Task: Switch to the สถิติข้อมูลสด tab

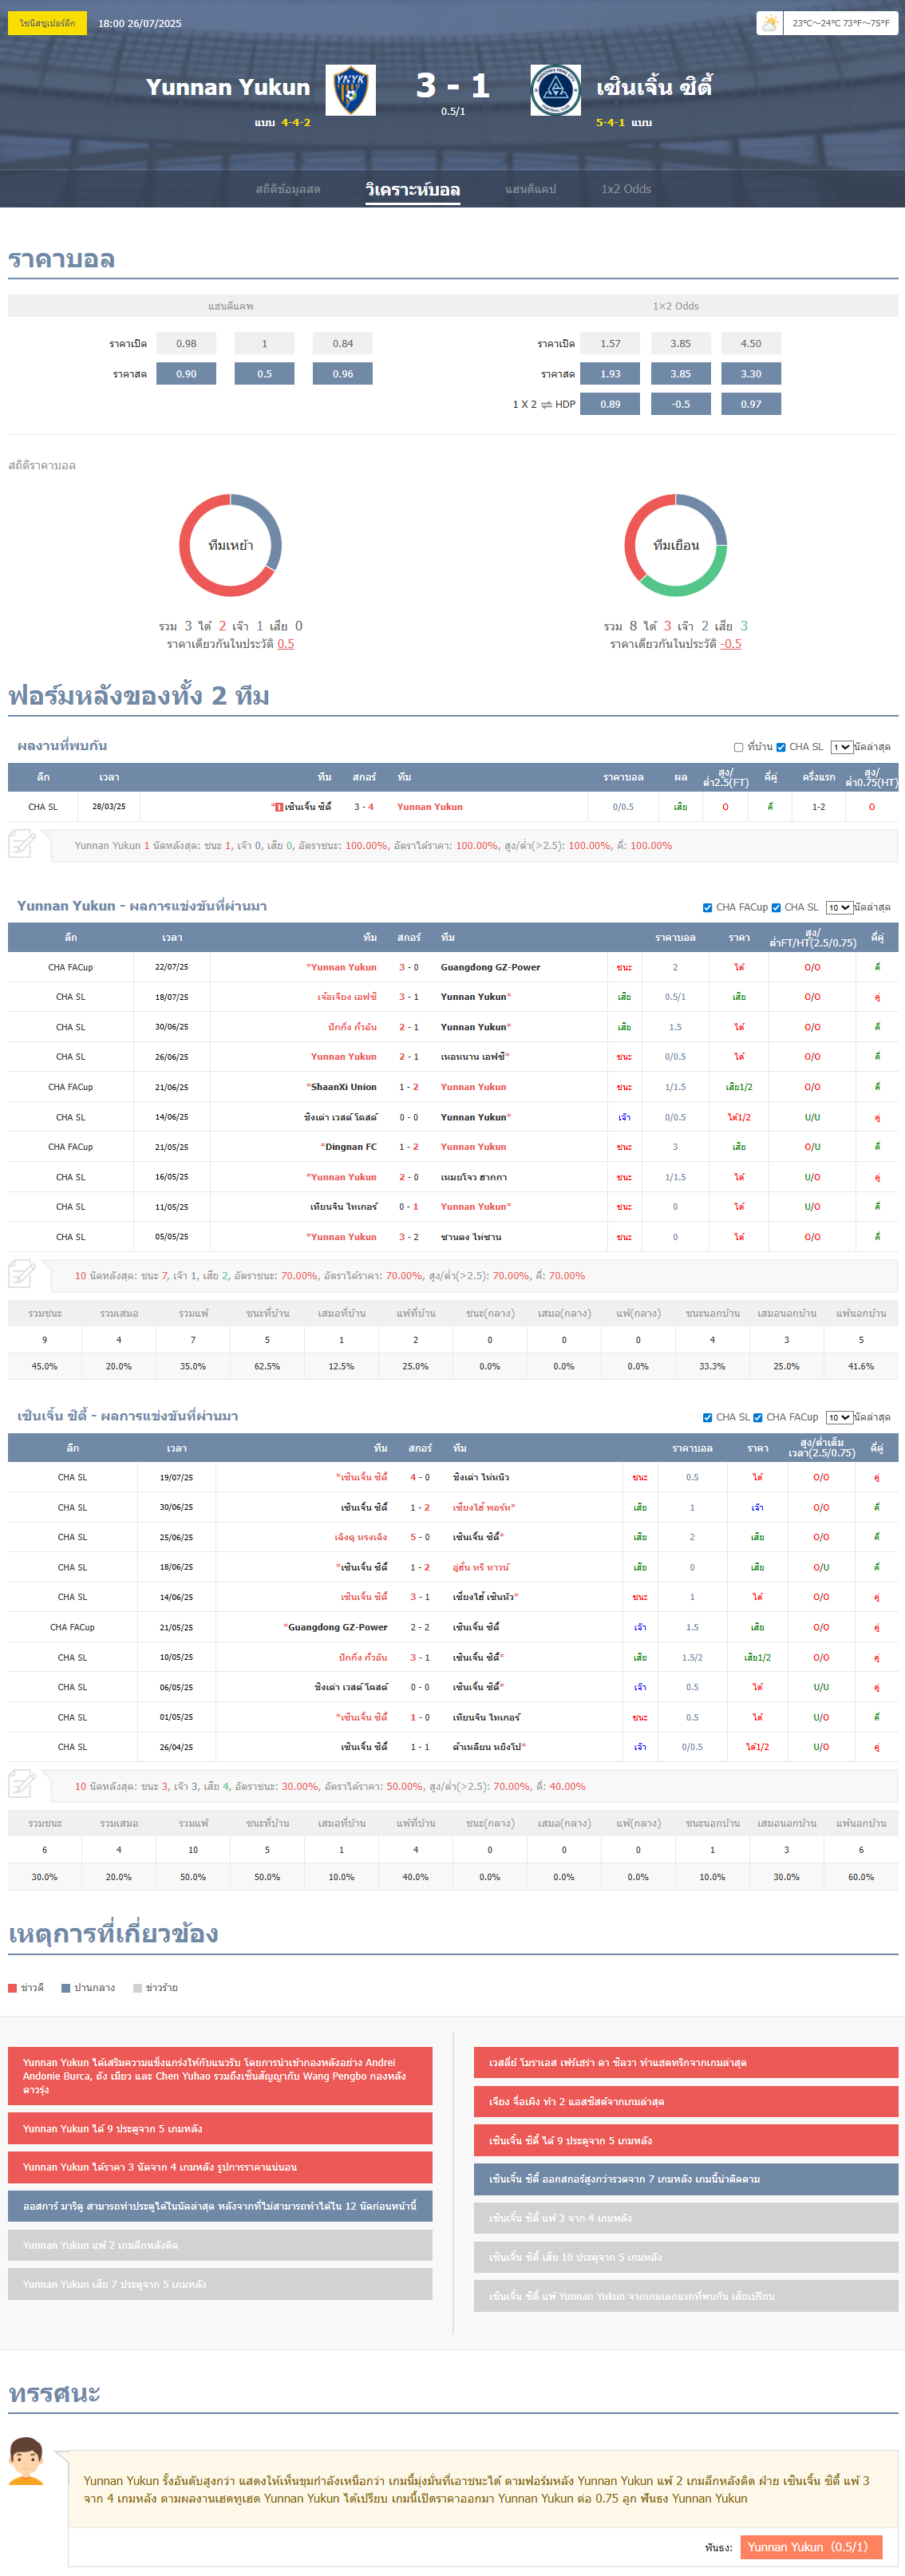Action: tap(288, 189)
